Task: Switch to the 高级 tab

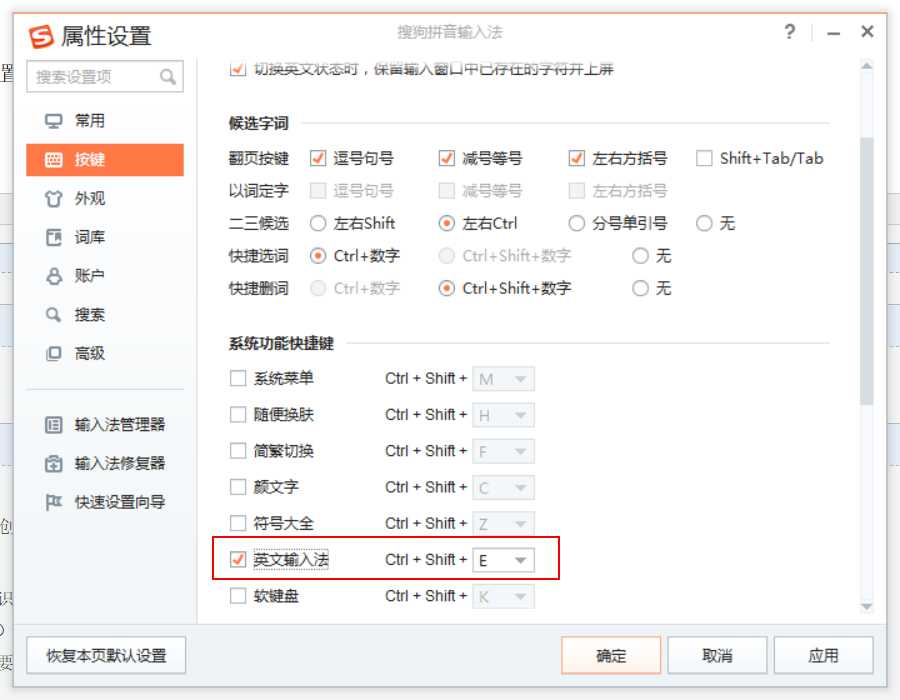Action: [x=105, y=353]
